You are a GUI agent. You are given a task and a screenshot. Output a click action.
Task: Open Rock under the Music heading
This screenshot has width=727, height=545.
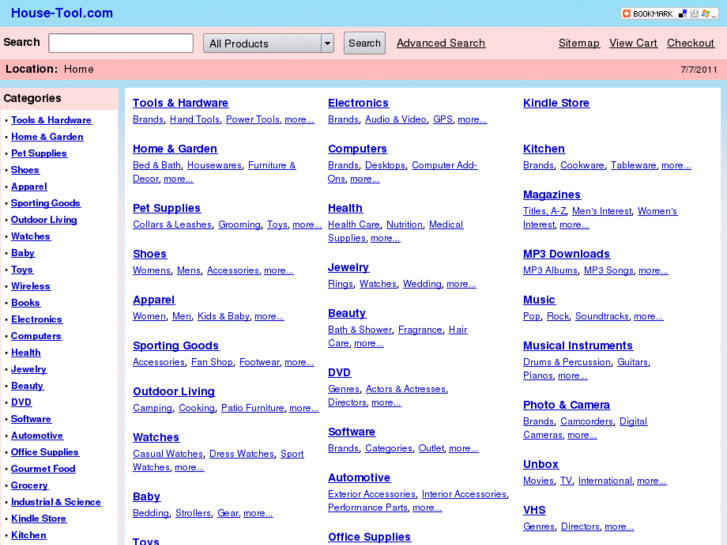click(x=558, y=316)
